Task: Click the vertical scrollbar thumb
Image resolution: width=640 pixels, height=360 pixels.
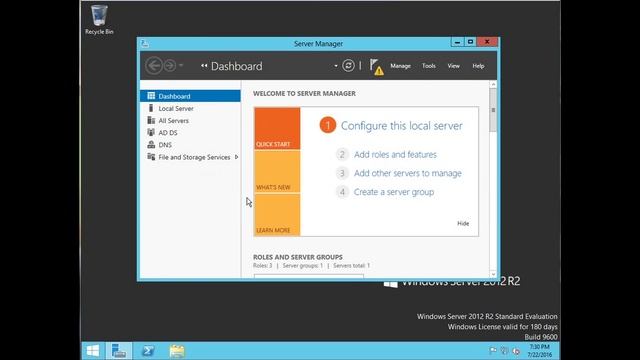Action: coord(493,110)
